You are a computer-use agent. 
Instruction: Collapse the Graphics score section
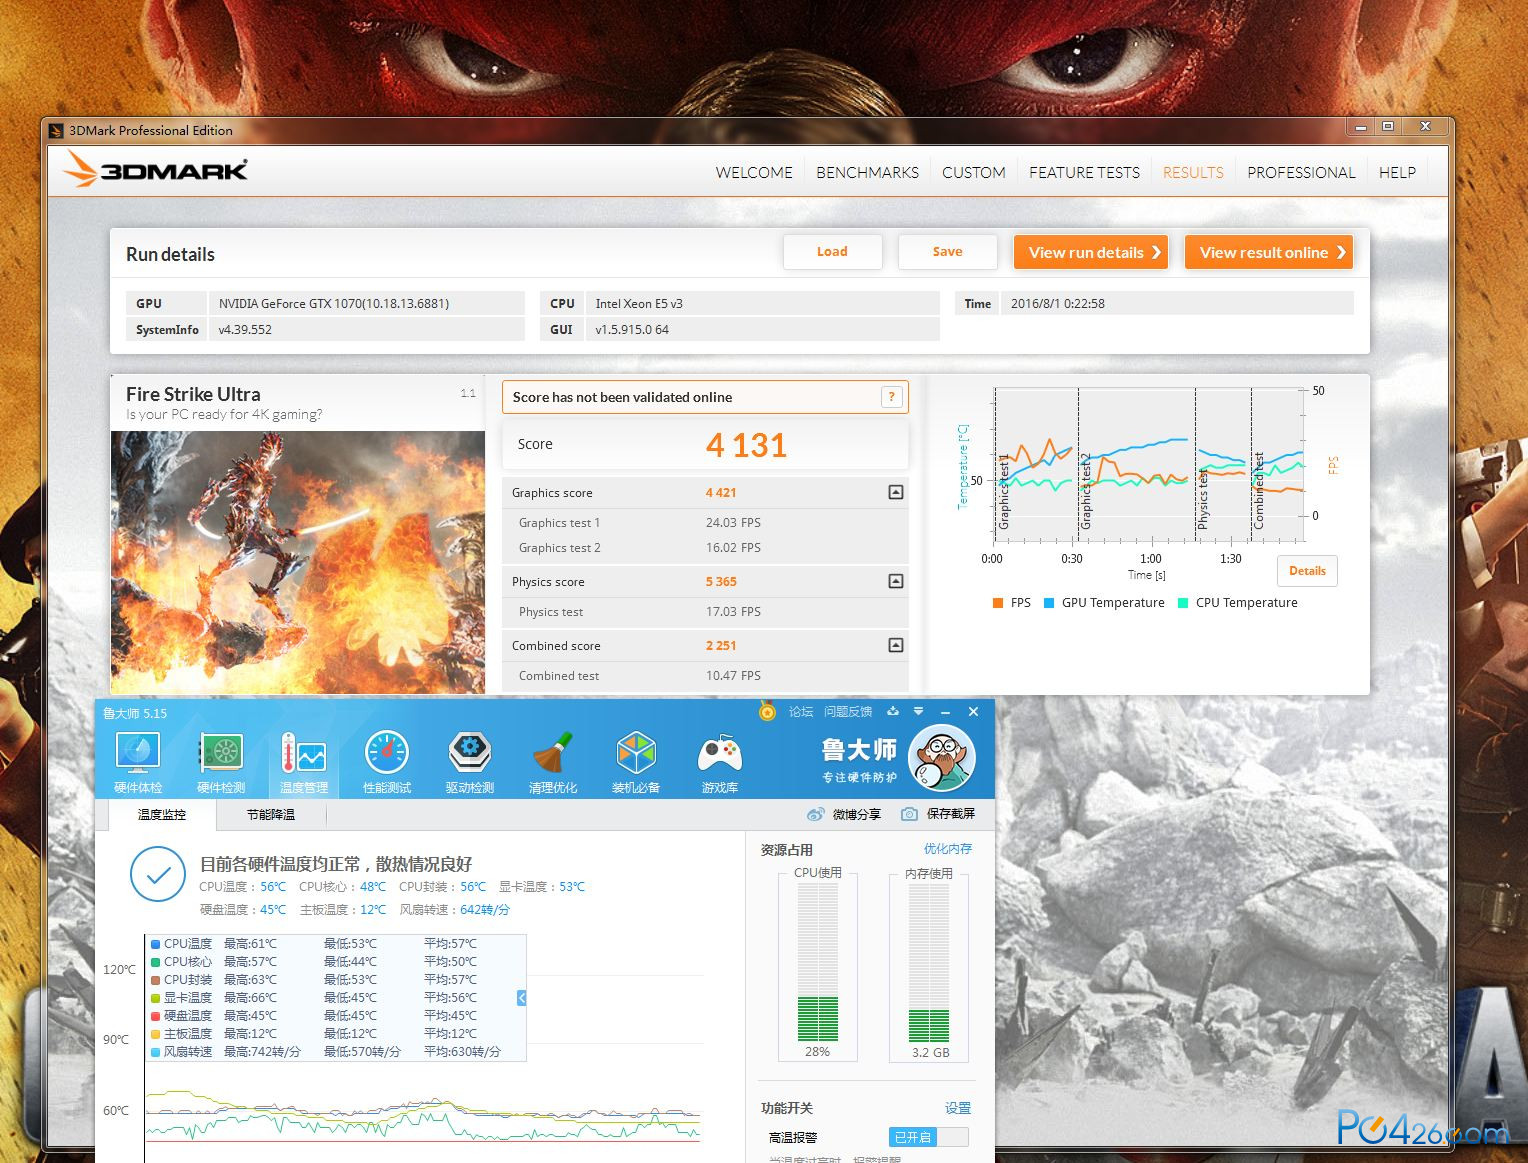point(896,492)
